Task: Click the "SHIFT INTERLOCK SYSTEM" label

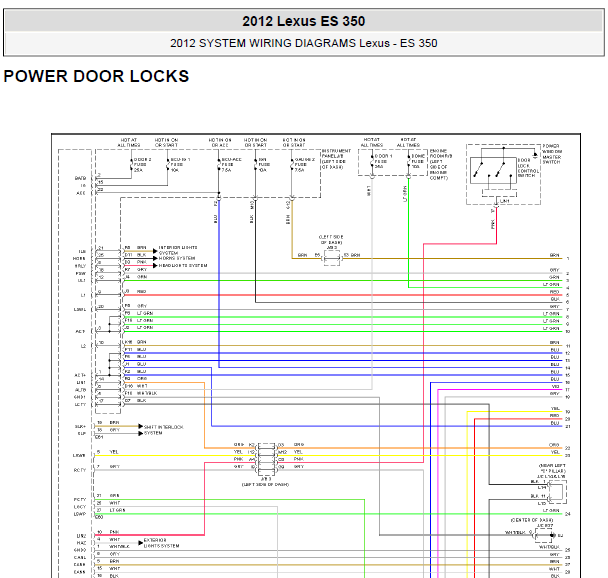Action: click(164, 430)
